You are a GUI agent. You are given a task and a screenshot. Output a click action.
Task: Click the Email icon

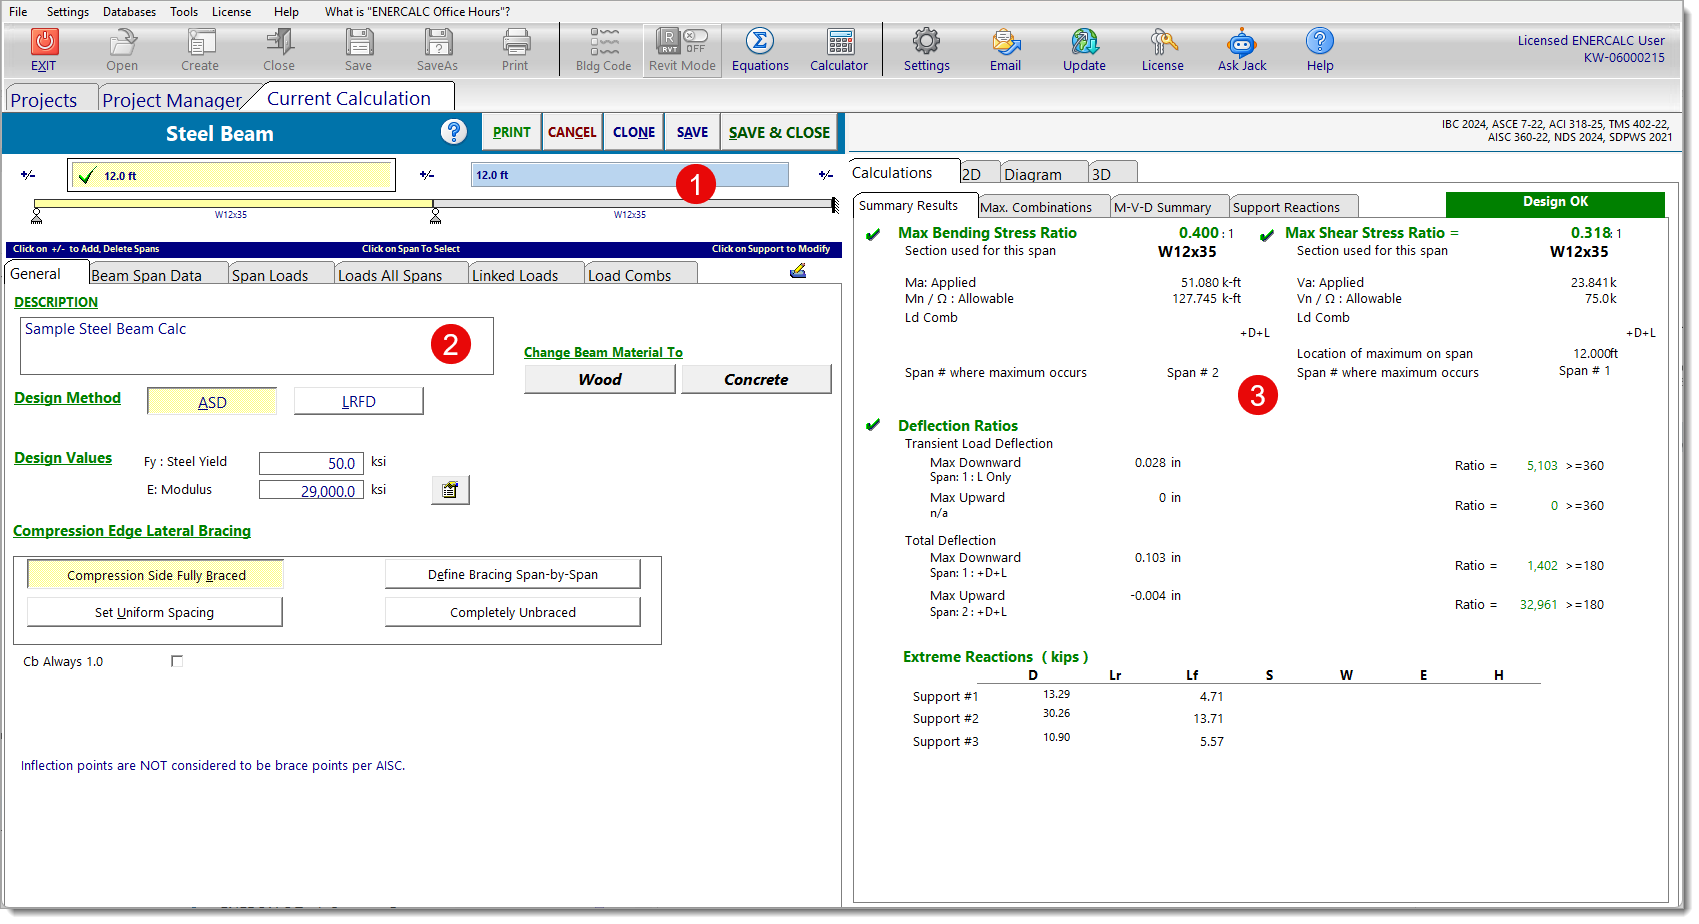click(x=1006, y=42)
